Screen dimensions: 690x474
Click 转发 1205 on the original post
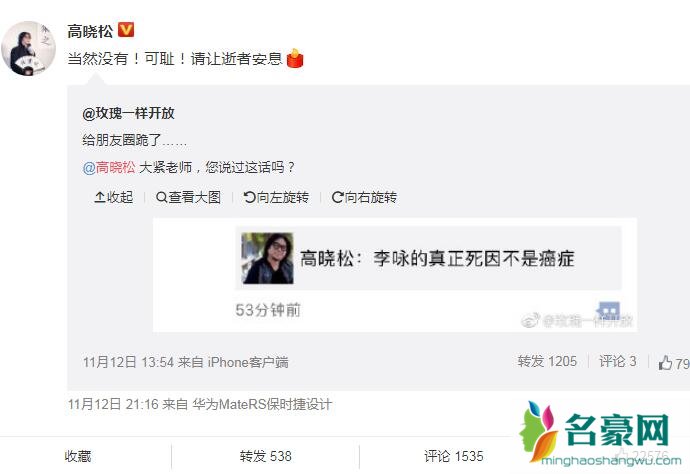pyautogui.click(x=547, y=361)
